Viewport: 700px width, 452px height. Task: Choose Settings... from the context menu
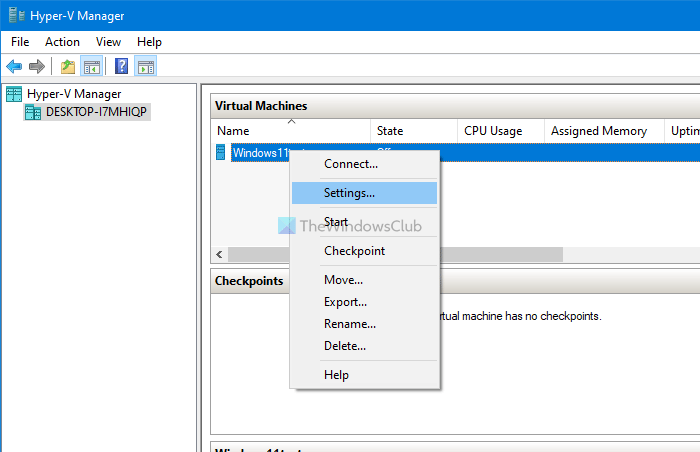[364, 193]
